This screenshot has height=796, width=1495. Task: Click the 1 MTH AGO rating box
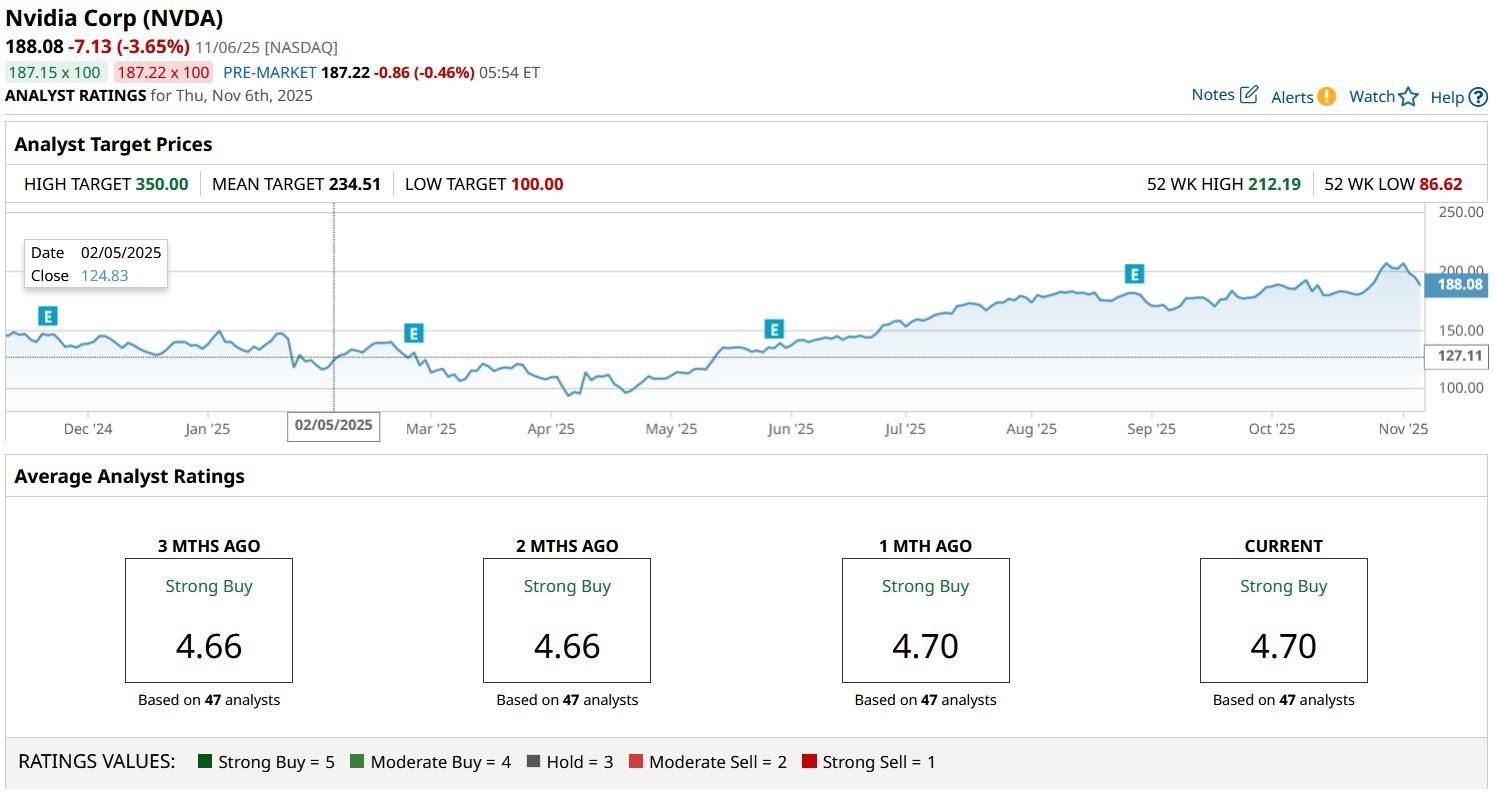925,620
